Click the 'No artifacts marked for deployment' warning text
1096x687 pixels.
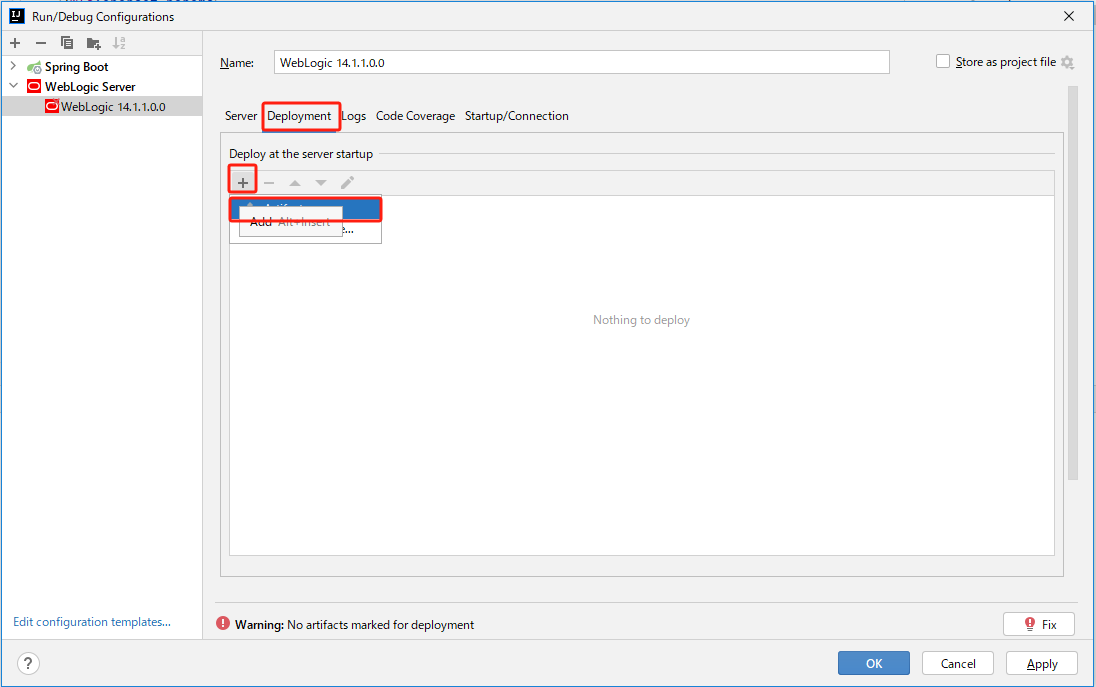pyautogui.click(x=380, y=625)
